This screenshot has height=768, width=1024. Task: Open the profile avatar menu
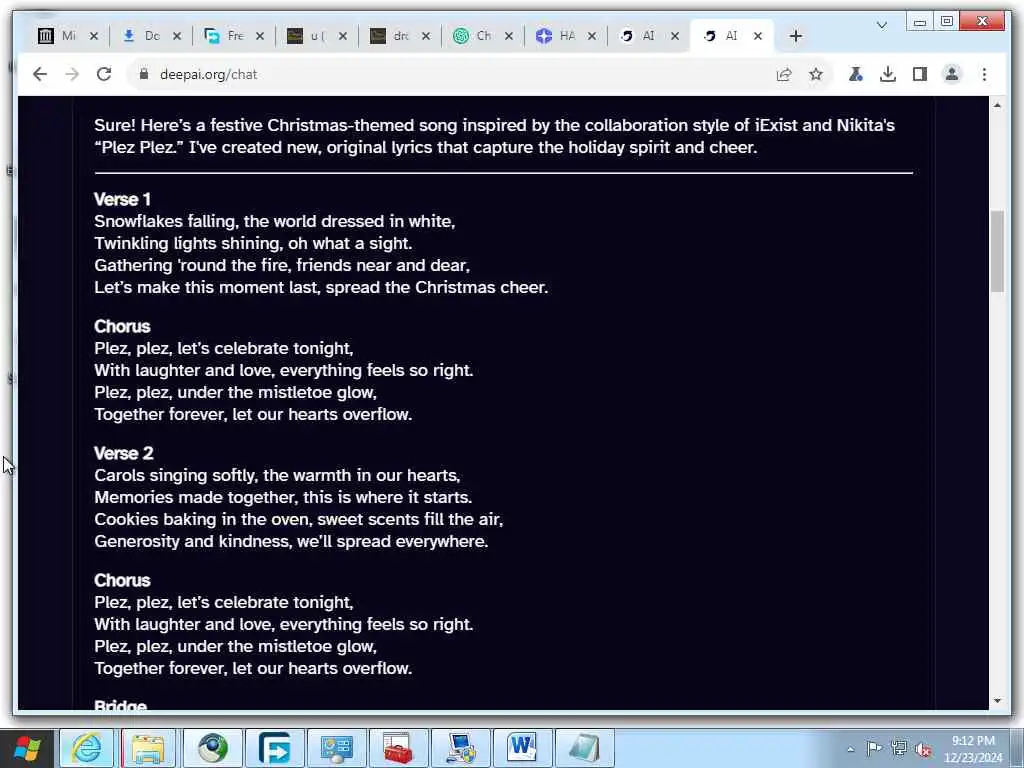[x=952, y=74]
